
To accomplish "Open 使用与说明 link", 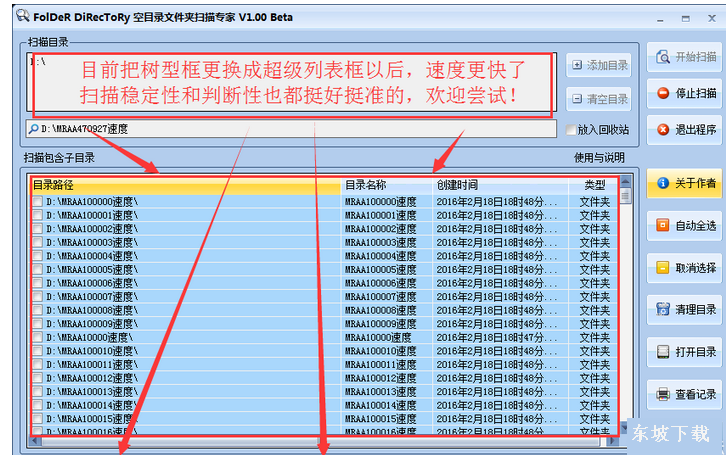I will 599,158.
